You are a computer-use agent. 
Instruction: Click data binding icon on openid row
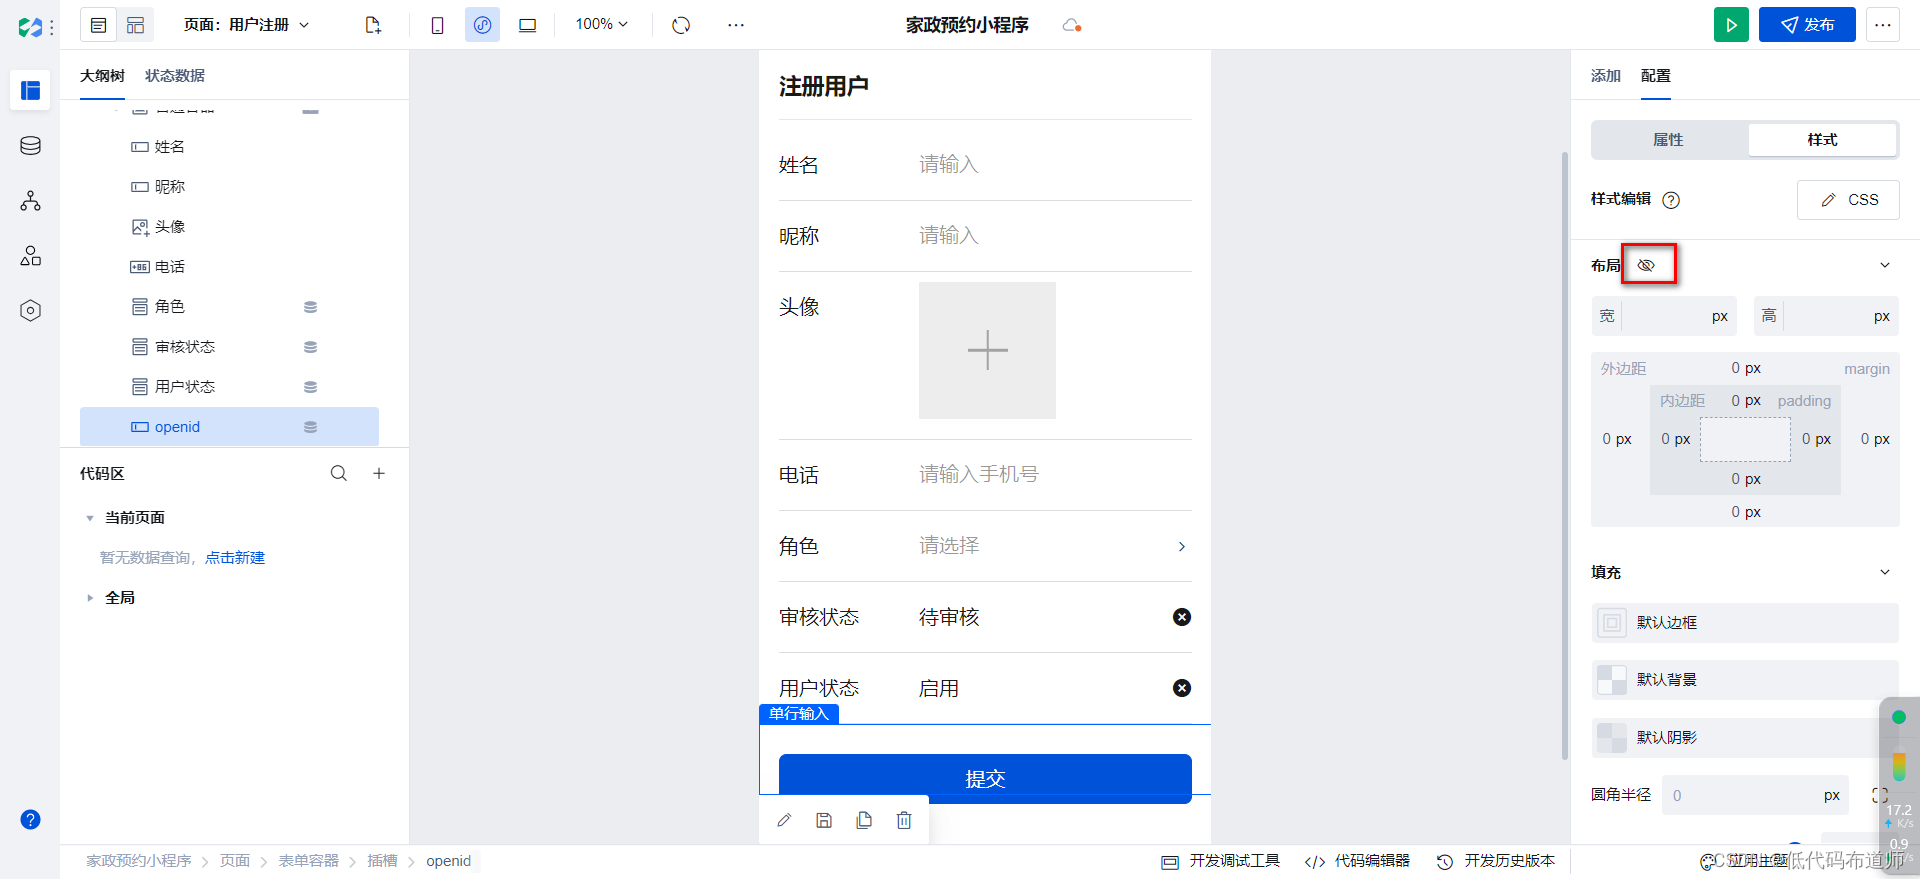point(311,427)
